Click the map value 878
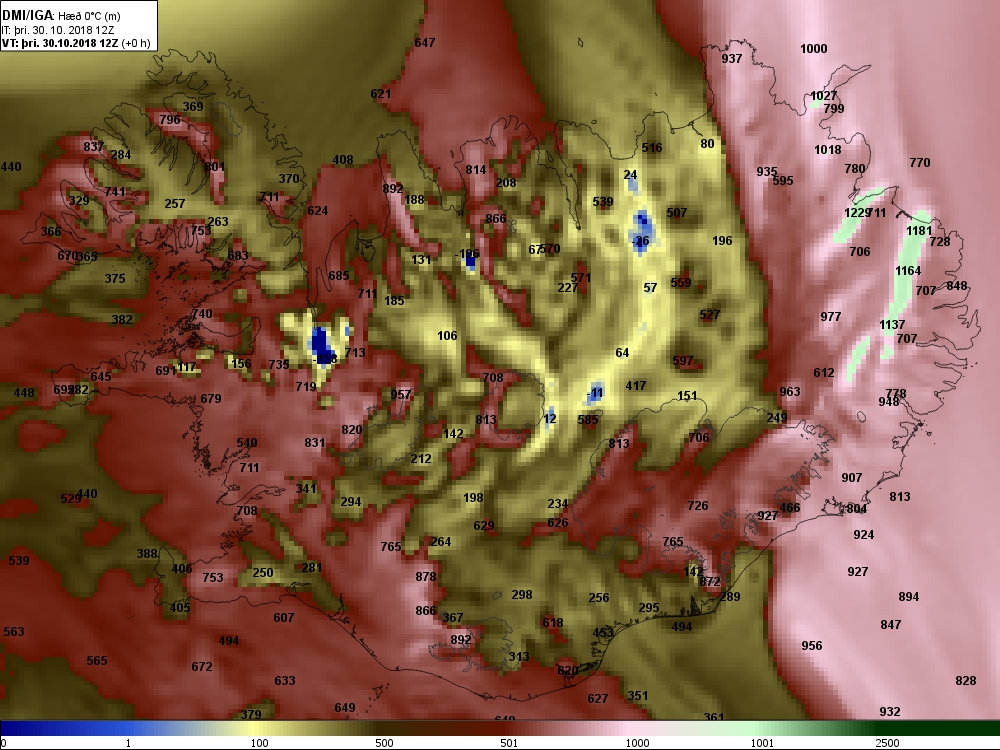1000x750 pixels. click(x=425, y=577)
